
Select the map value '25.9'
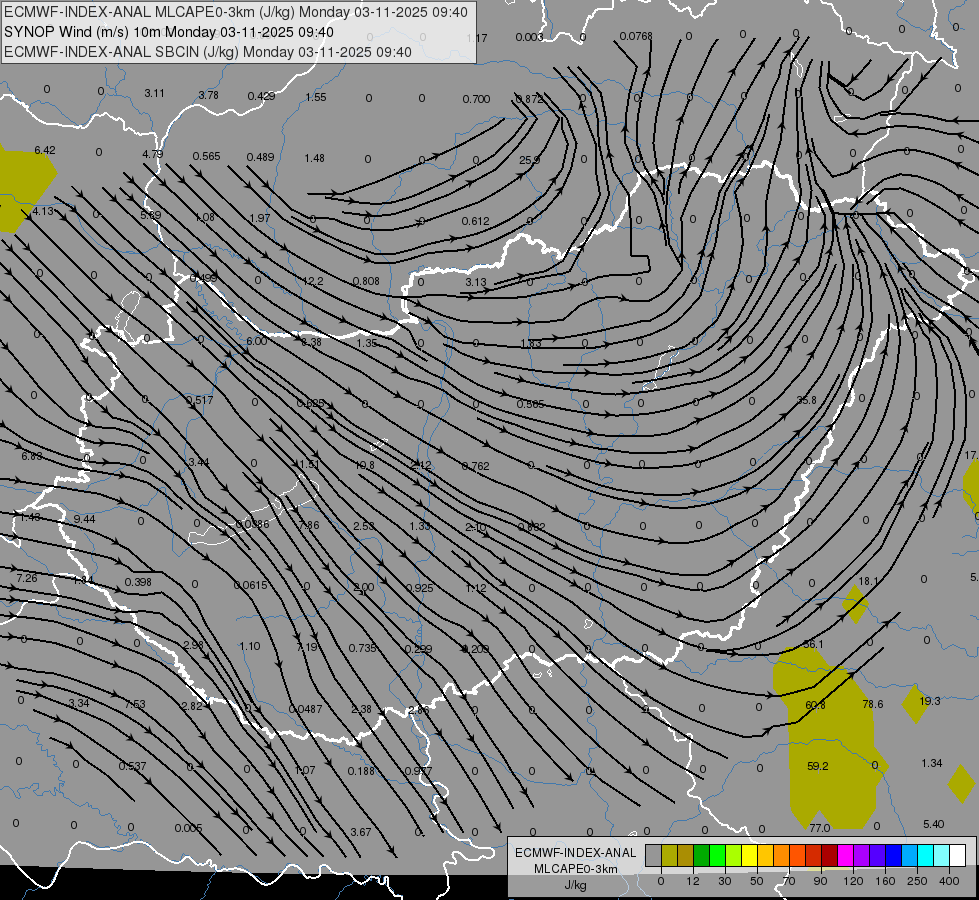529,160
